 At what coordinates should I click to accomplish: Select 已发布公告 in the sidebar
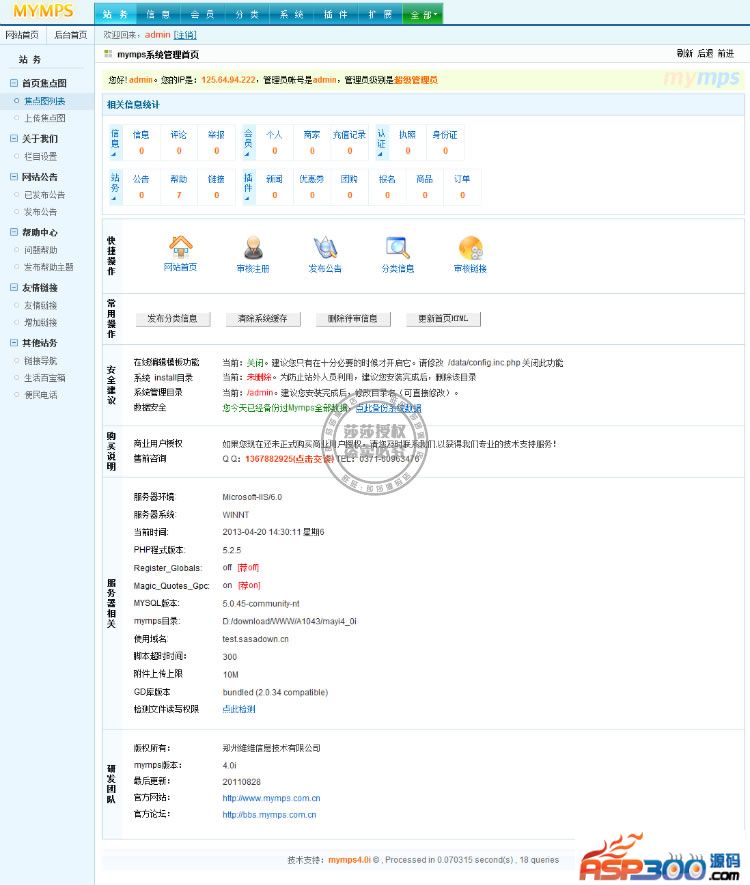45,195
